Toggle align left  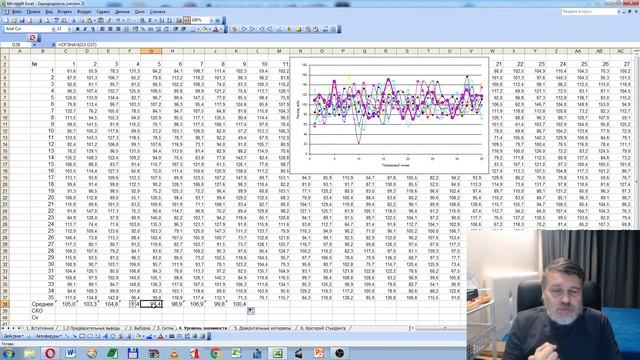tap(102, 29)
